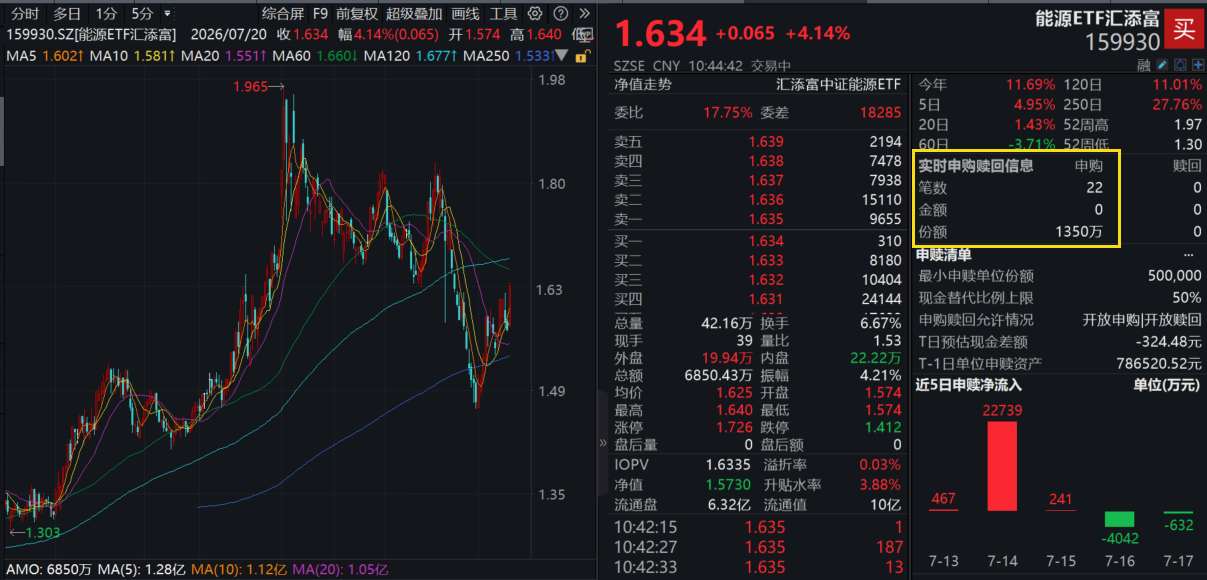Click the 买二 price 1.633
The width and height of the screenshot is (1207, 580).
(x=766, y=260)
